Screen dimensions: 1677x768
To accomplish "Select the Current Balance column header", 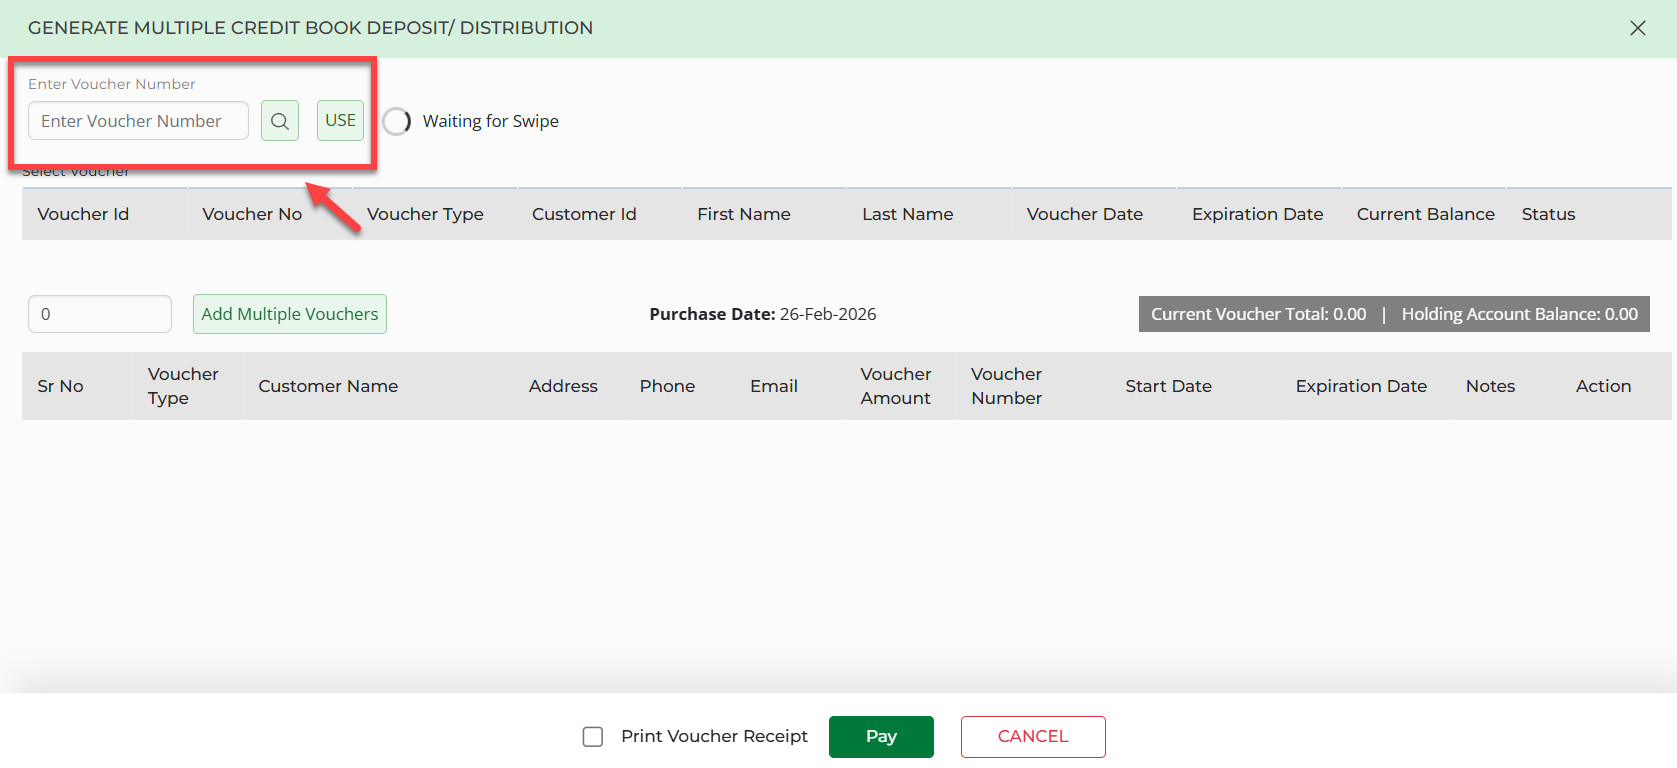I will coord(1425,214).
